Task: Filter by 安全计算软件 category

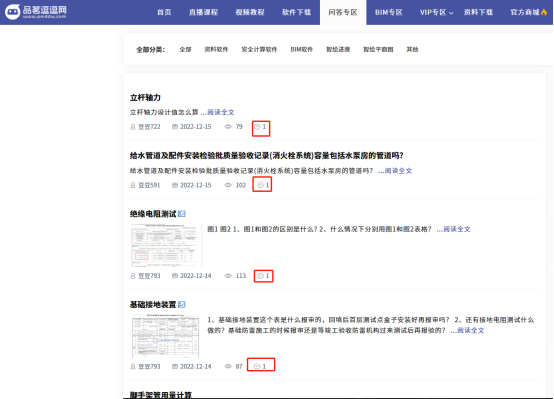Action: 259,49
